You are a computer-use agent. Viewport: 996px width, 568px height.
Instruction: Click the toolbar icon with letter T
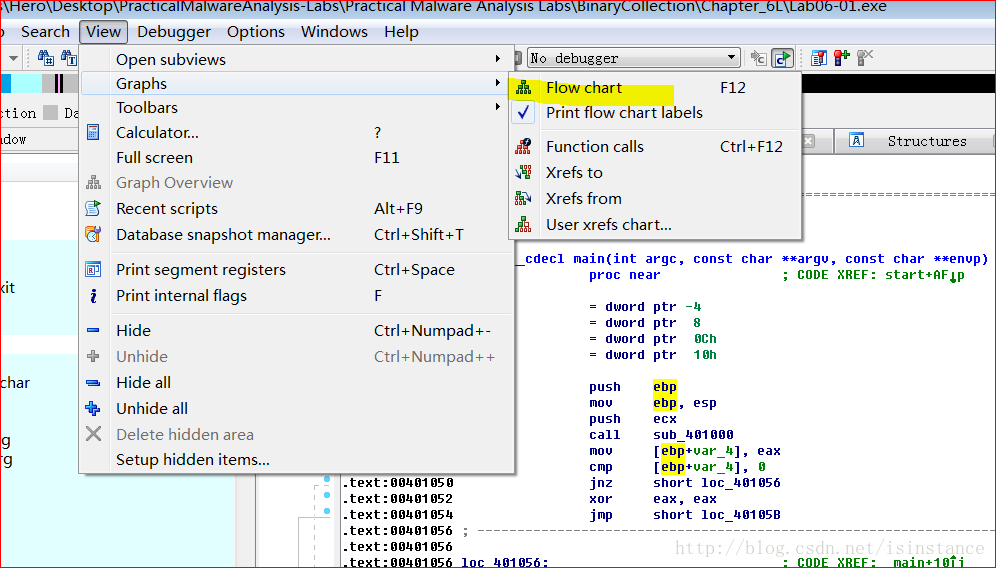[x=69, y=58]
